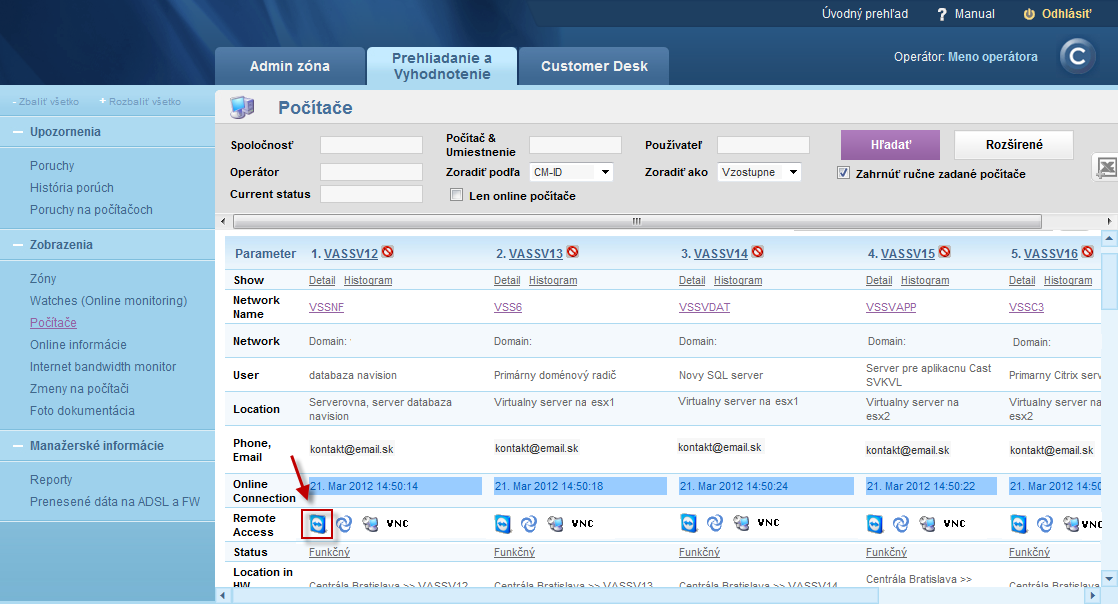1118x604 pixels.
Task: Click the horizontal scrollbar thumb above table
Action: pyautogui.click(x=637, y=221)
